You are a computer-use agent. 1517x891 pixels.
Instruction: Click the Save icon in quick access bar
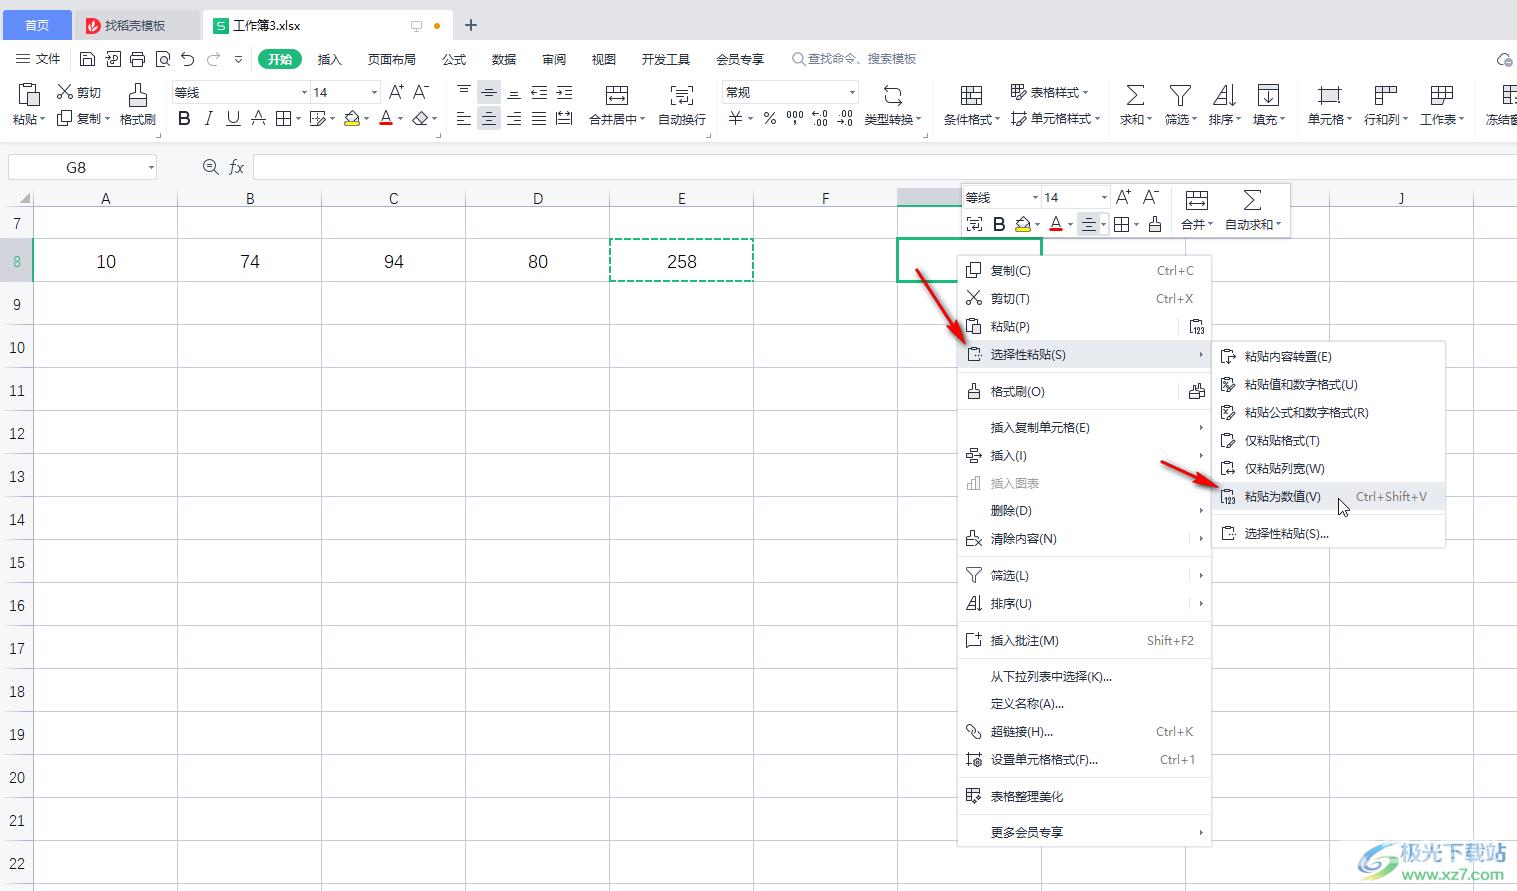click(x=87, y=59)
